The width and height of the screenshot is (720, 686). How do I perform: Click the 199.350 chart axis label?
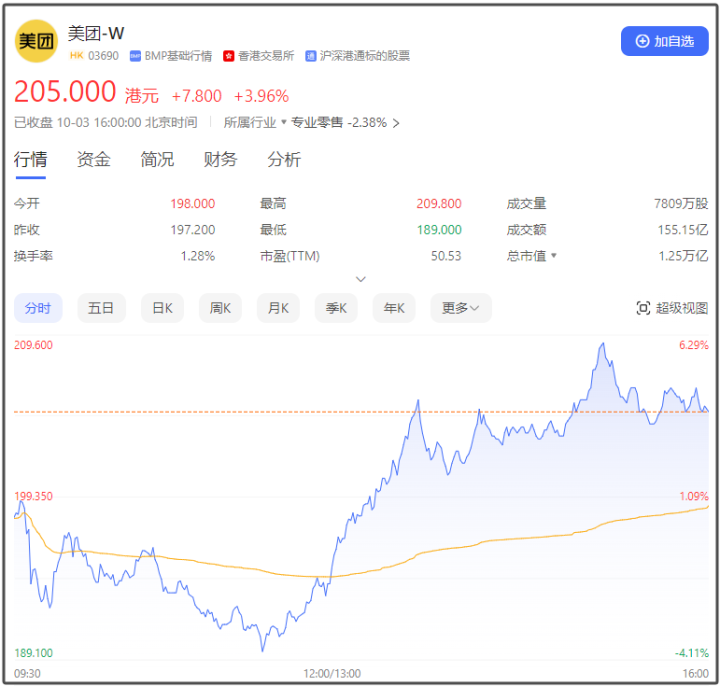click(34, 496)
